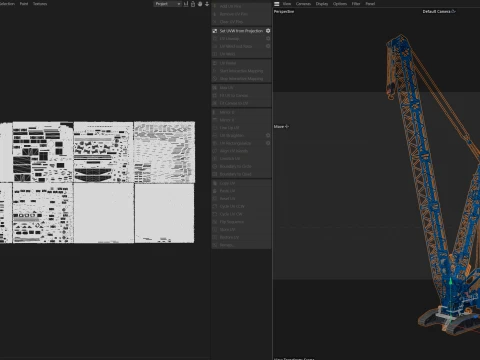Open the viewport Display menu

point(322,4)
